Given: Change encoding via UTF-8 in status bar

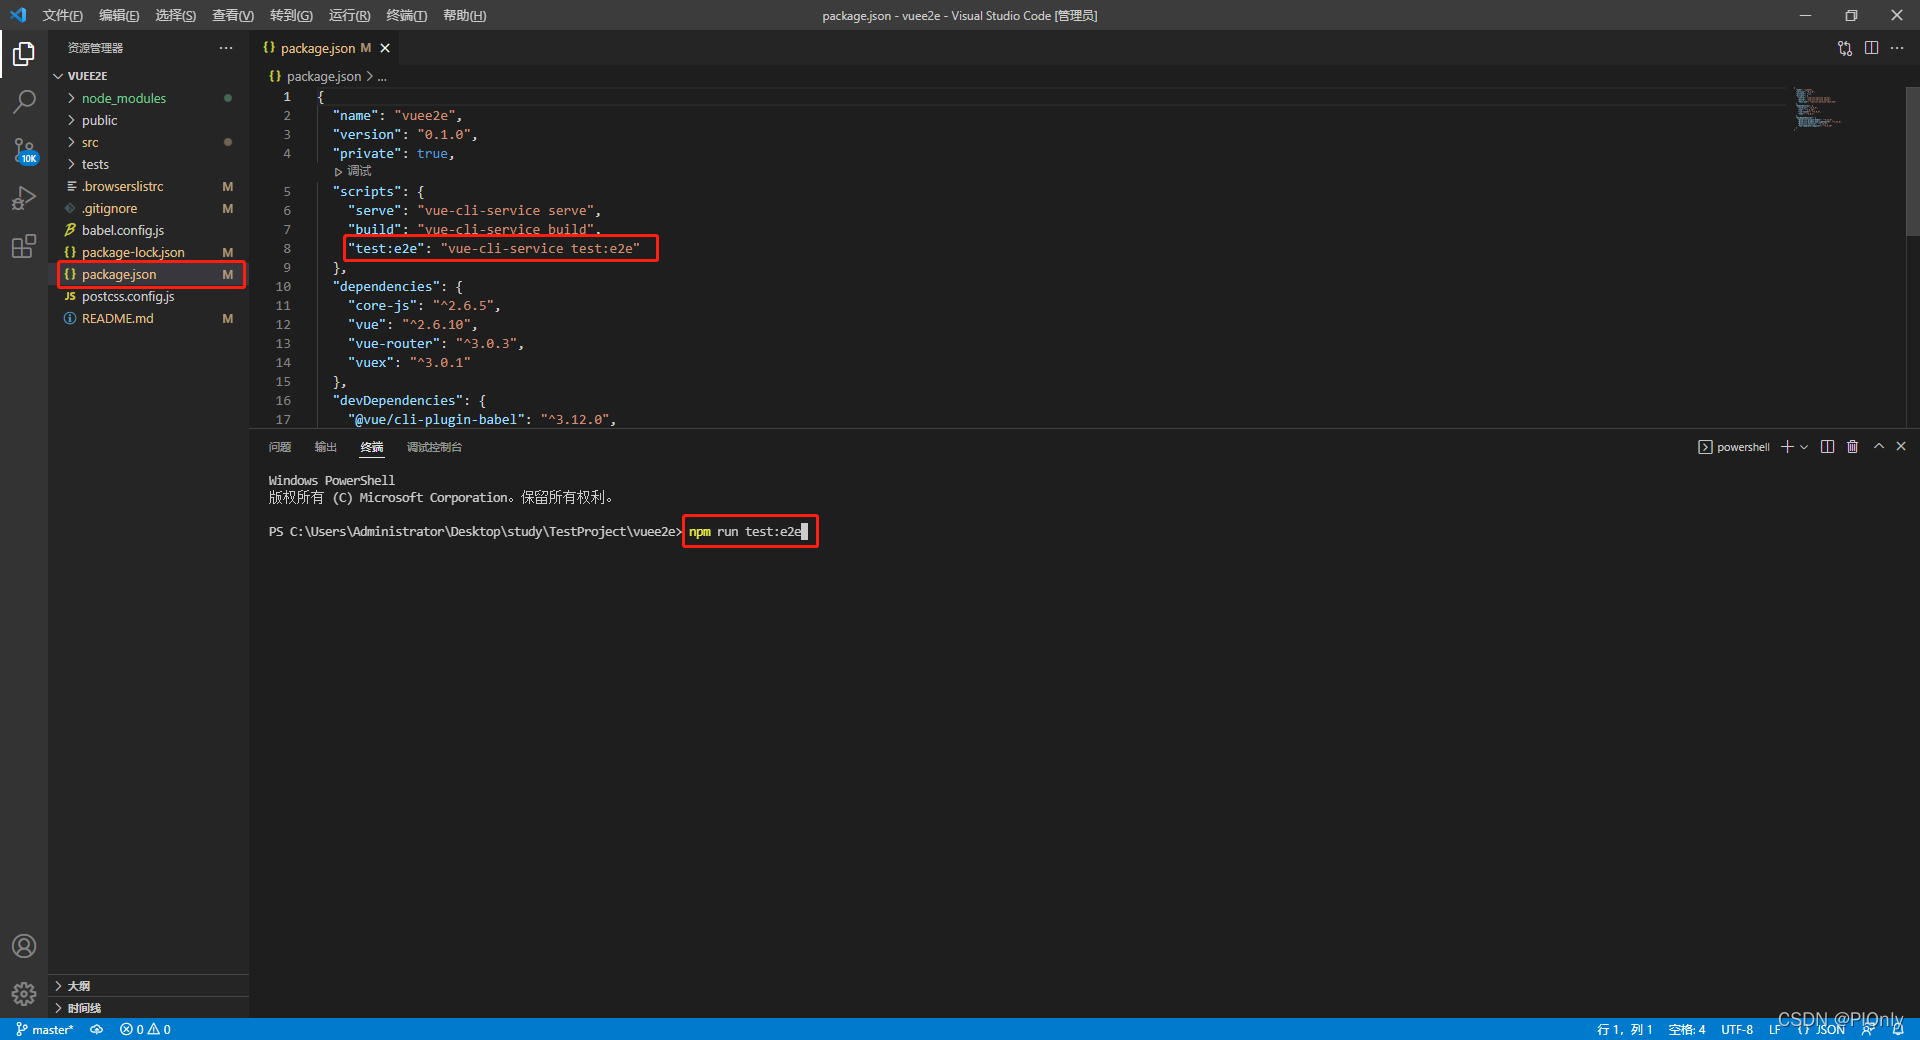Looking at the screenshot, I should point(1737,1029).
